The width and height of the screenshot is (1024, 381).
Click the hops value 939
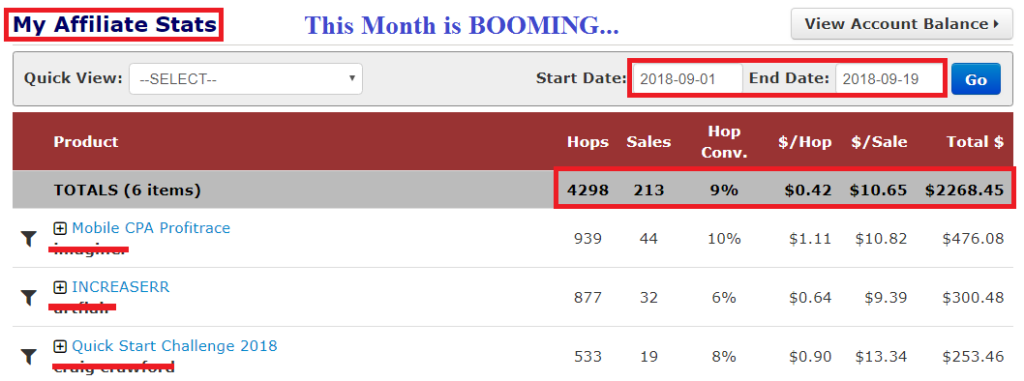[x=588, y=239]
